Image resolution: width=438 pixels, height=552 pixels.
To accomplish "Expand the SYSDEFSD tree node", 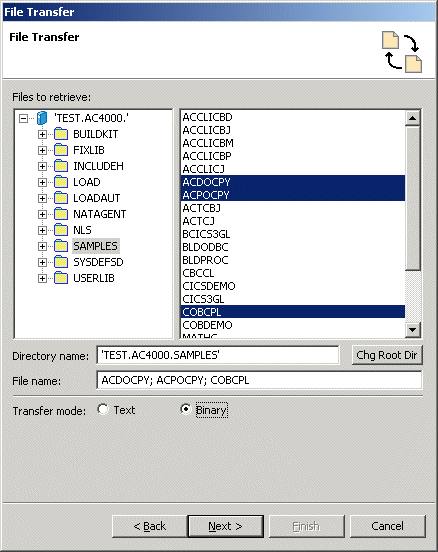I will click(x=42, y=263).
